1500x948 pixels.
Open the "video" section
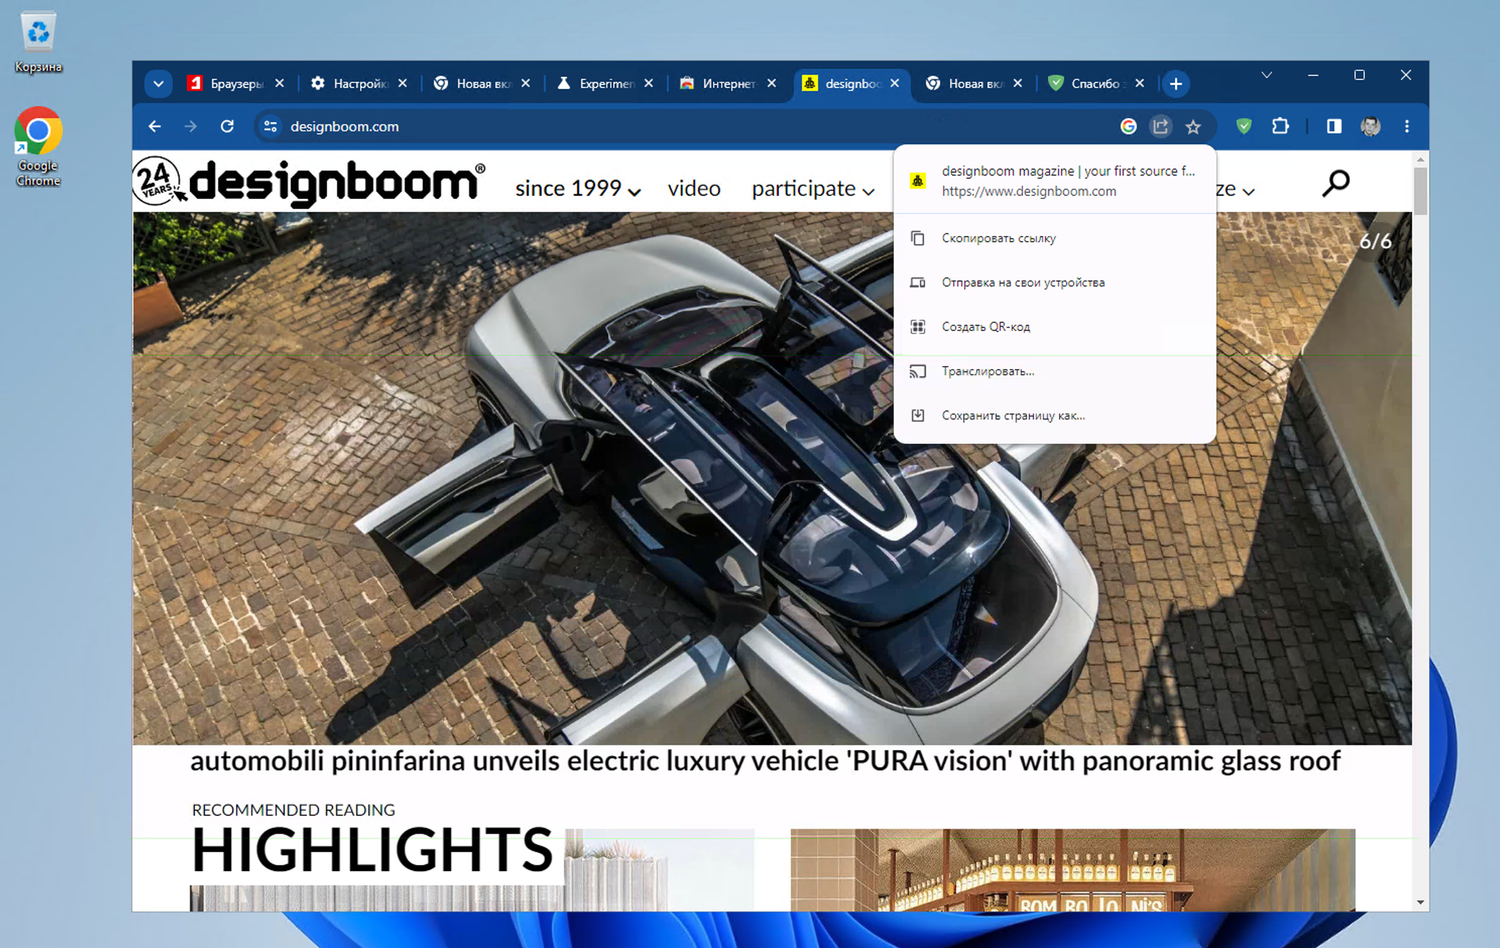click(x=694, y=189)
